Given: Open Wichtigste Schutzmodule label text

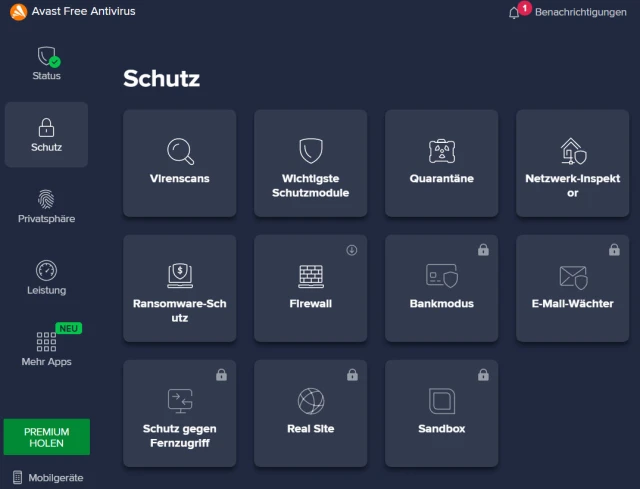Looking at the screenshot, I should pos(311,186).
